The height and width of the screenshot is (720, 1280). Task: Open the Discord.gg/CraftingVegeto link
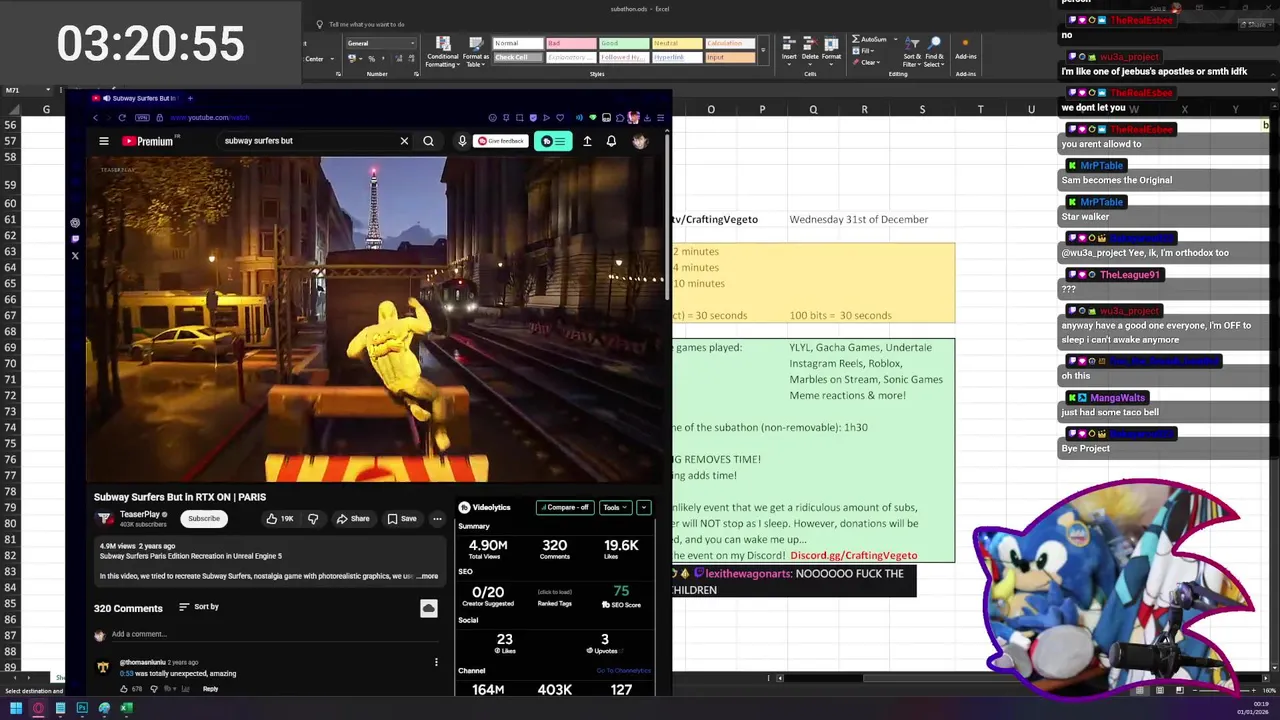click(x=853, y=555)
